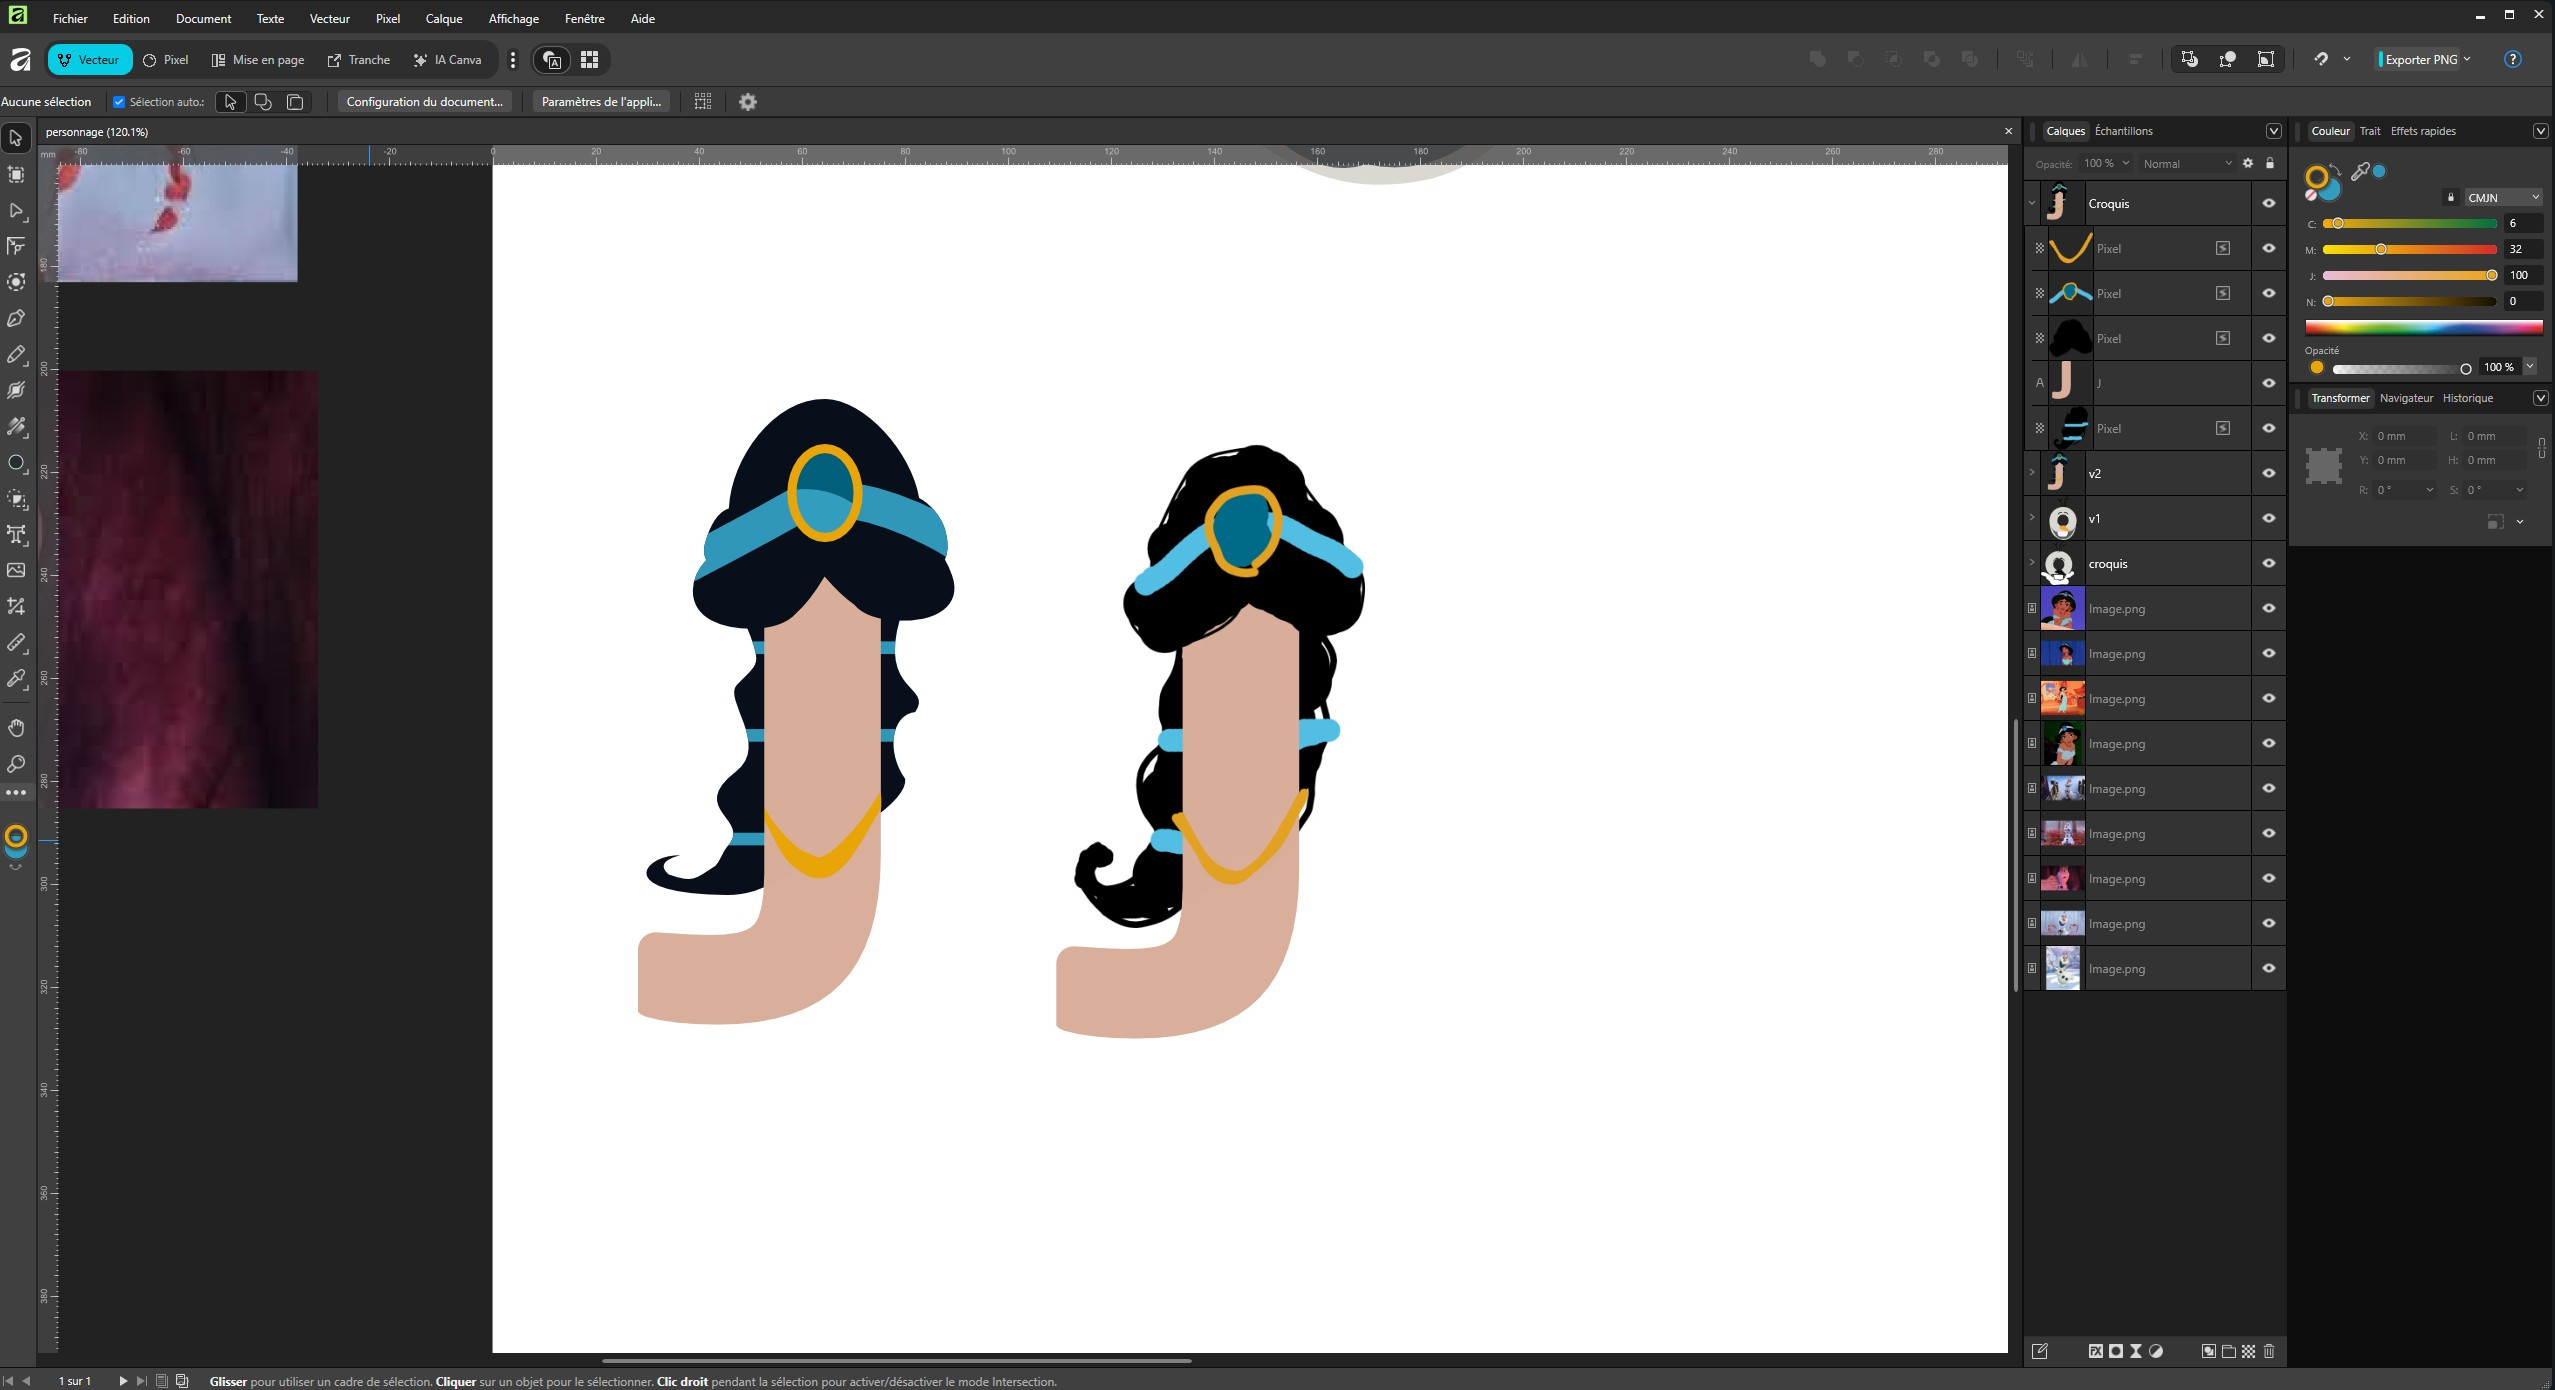Viewport: 2555px width, 1390px height.
Task: Switch to the Échantillons tab
Action: pos(2123,131)
